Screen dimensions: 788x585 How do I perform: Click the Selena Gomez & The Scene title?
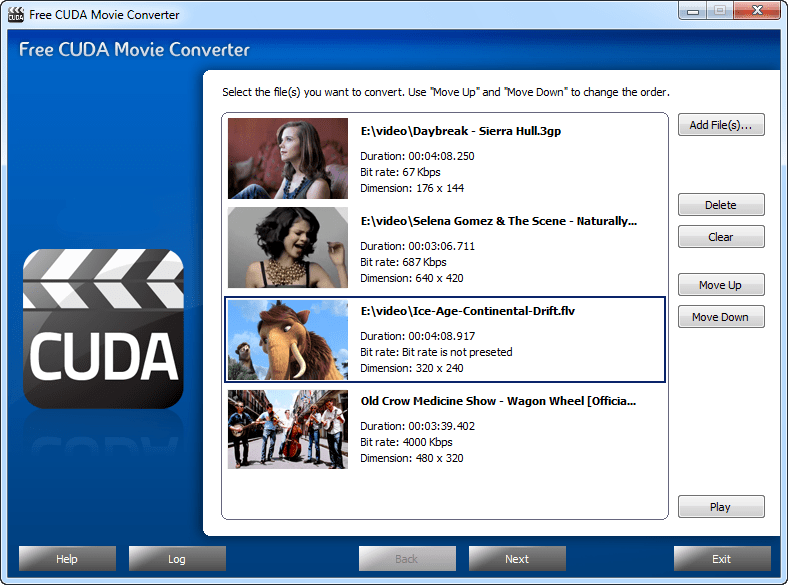tap(499, 221)
